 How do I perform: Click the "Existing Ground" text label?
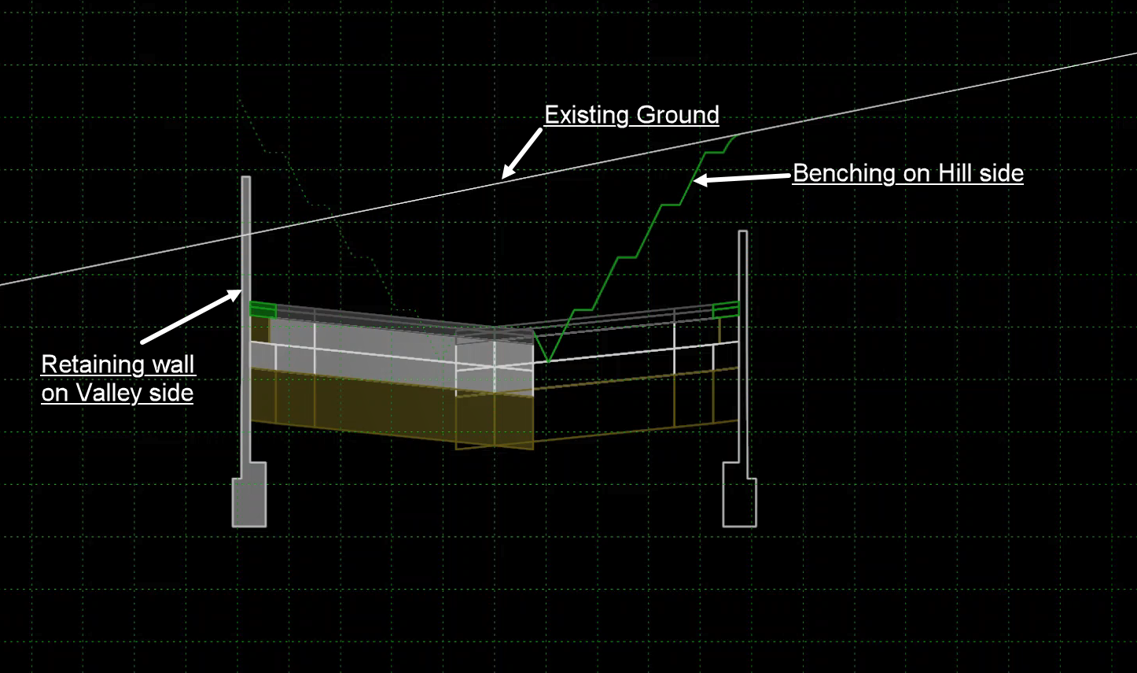[x=631, y=115]
